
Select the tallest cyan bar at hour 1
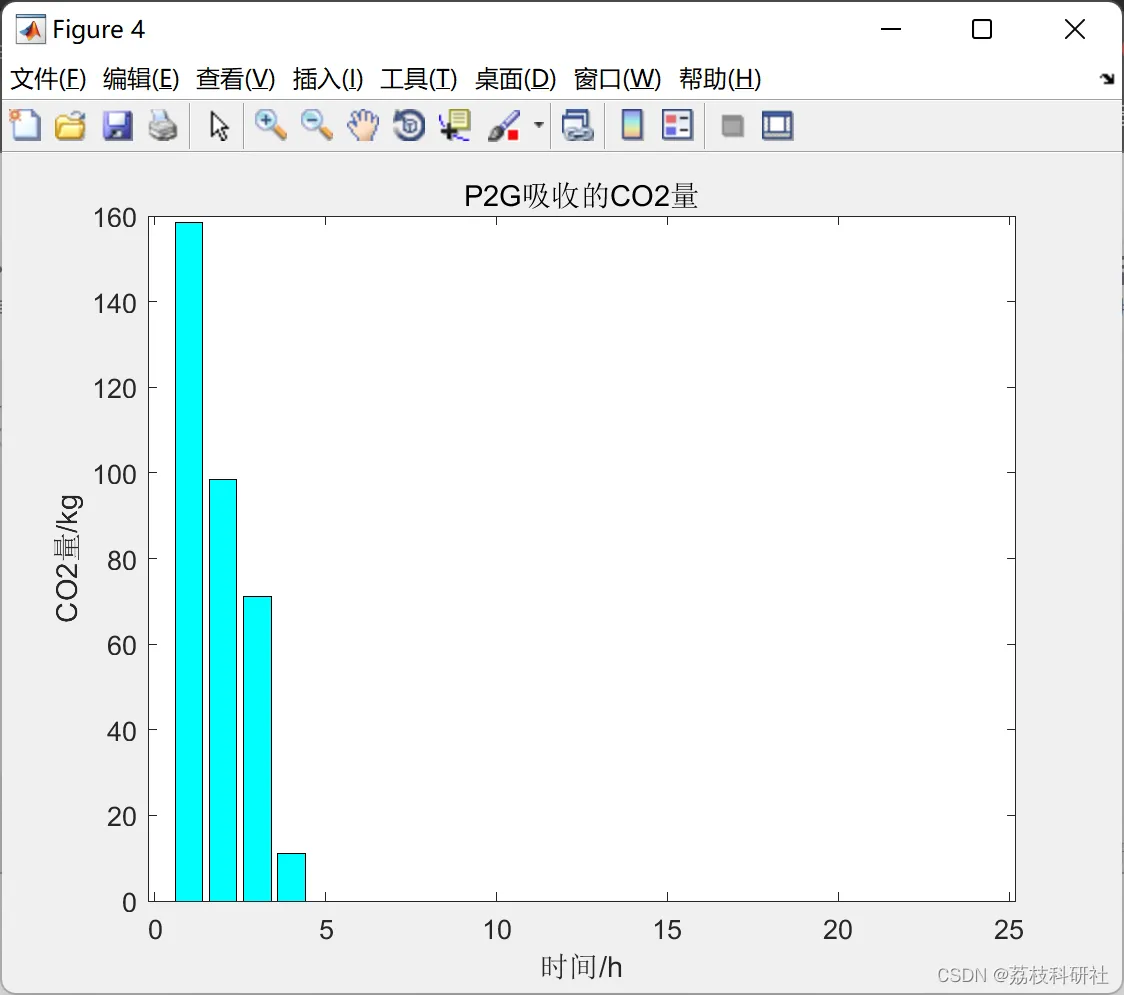189,562
